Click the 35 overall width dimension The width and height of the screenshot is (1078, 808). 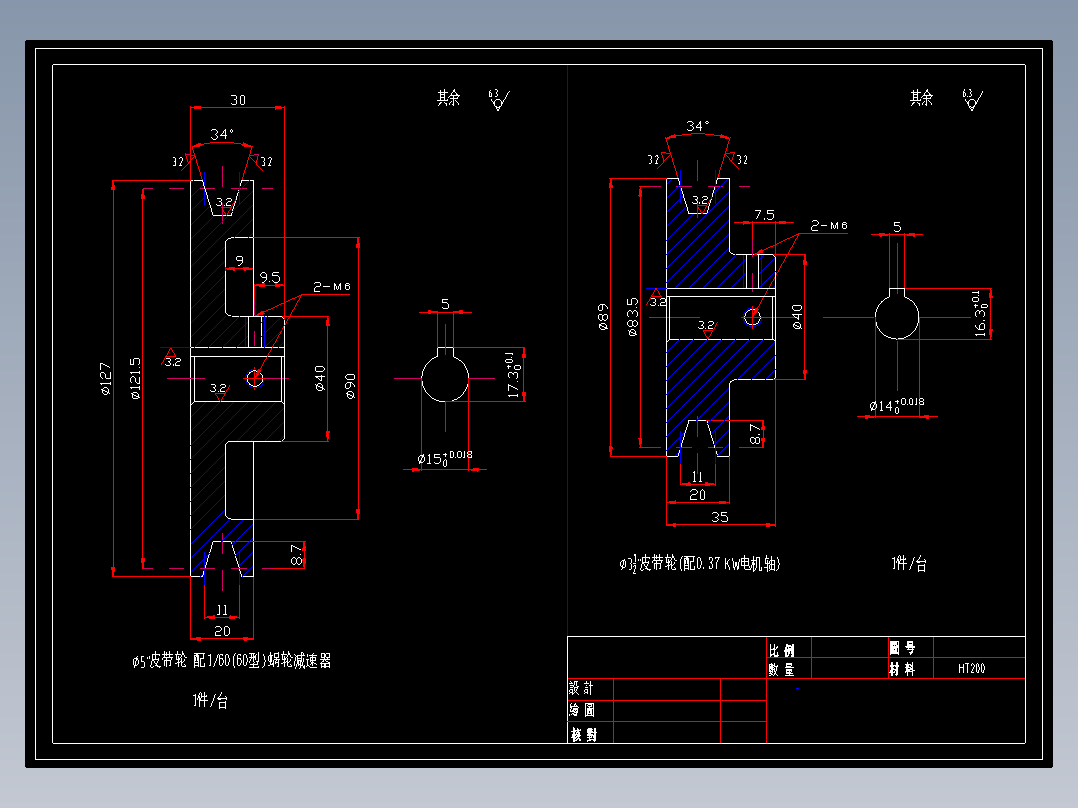(x=720, y=517)
